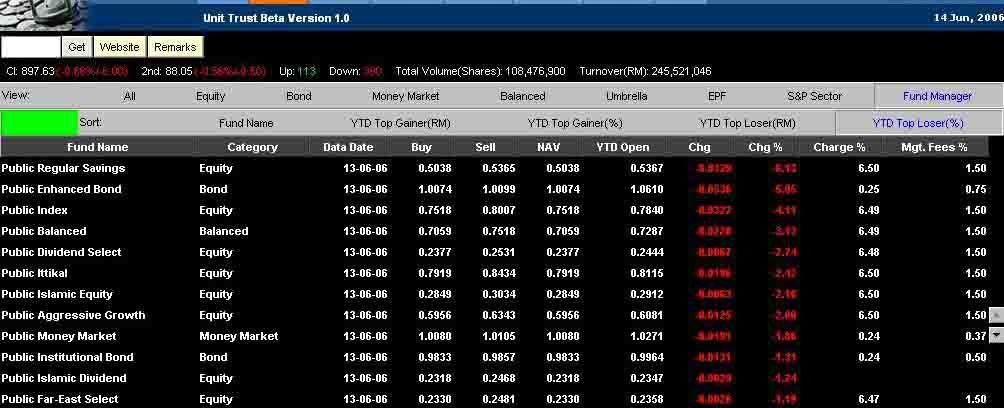Select Public Money Market fund name
Image resolution: width=1004 pixels, height=408 pixels.
[x=59, y=336]
